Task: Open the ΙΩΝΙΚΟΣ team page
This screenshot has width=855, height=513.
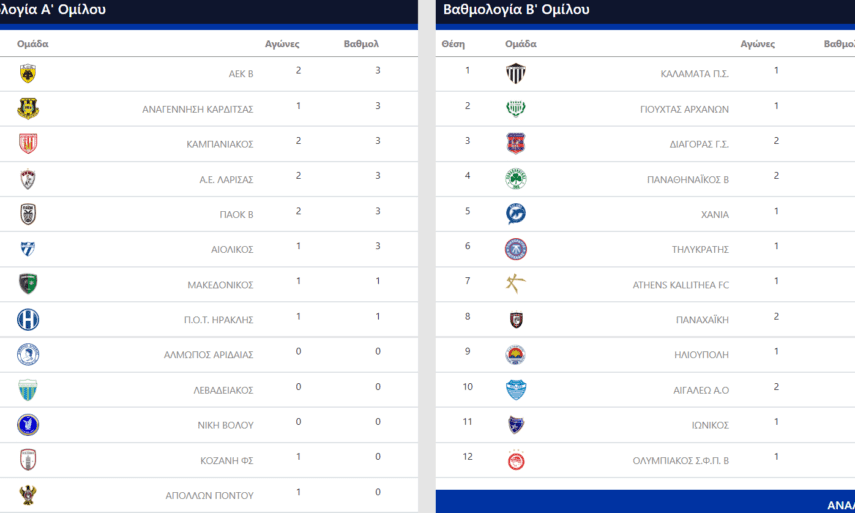Action: (x=710, y=425)
